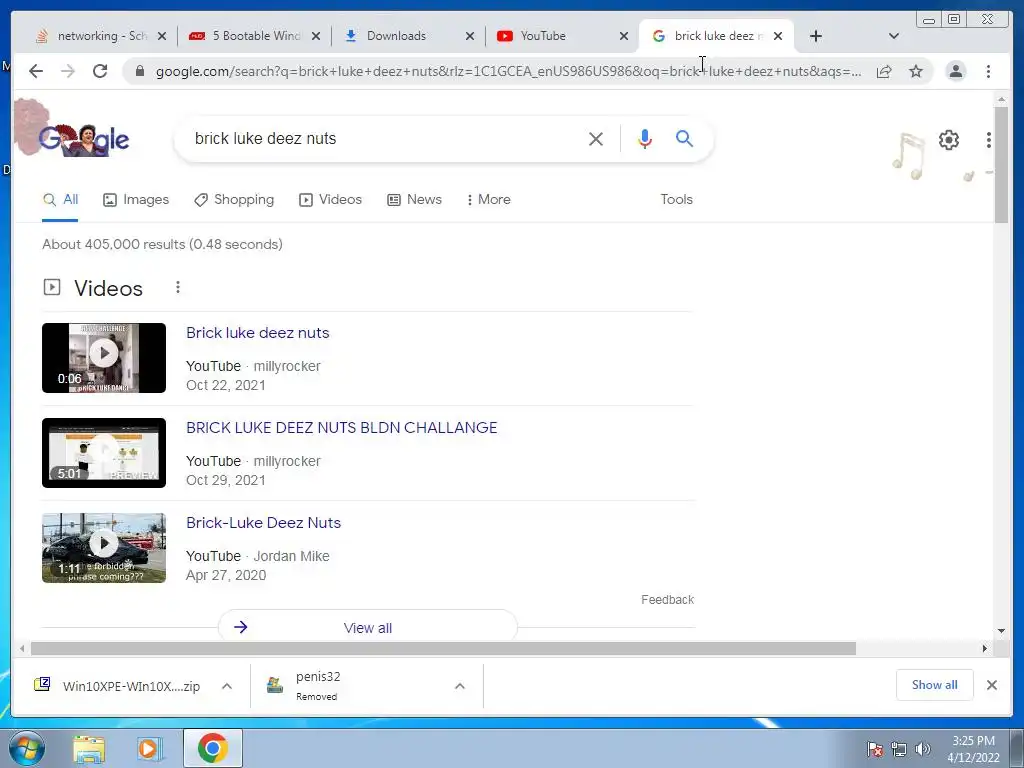Submit search with the magnifier icon

point(684,138)
